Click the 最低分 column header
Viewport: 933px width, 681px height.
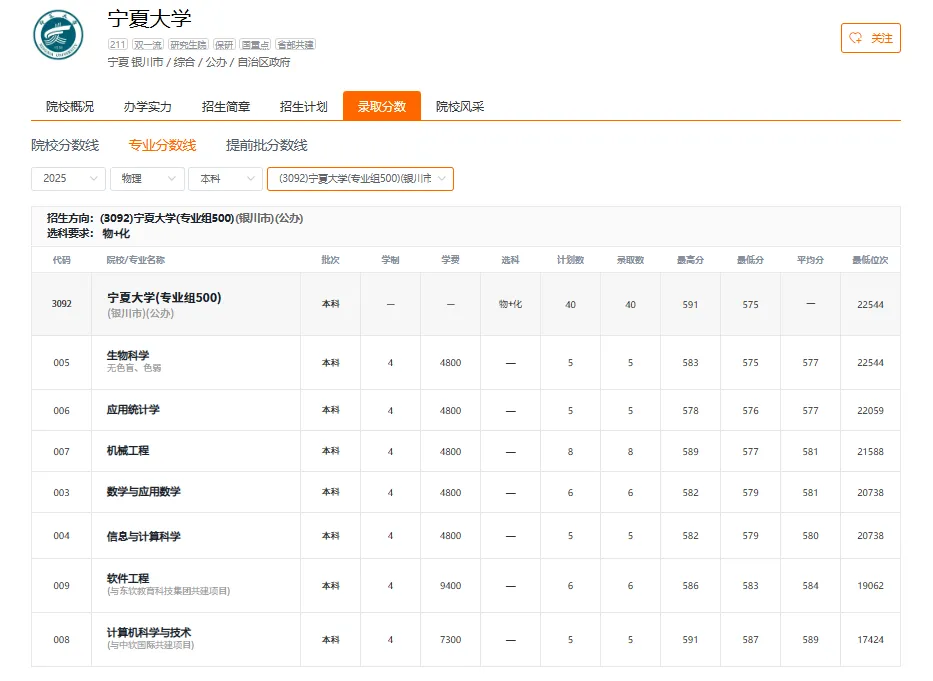pyautogui.click(x=750, y=260)
